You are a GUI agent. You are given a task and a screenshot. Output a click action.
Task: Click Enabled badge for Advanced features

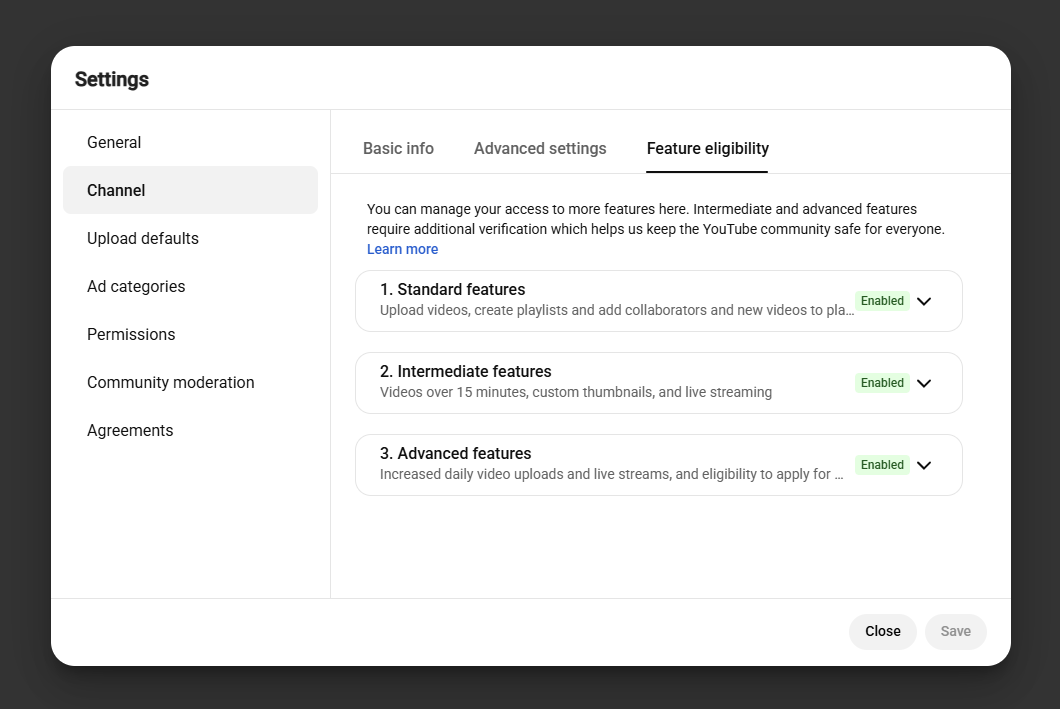(882, 464)
